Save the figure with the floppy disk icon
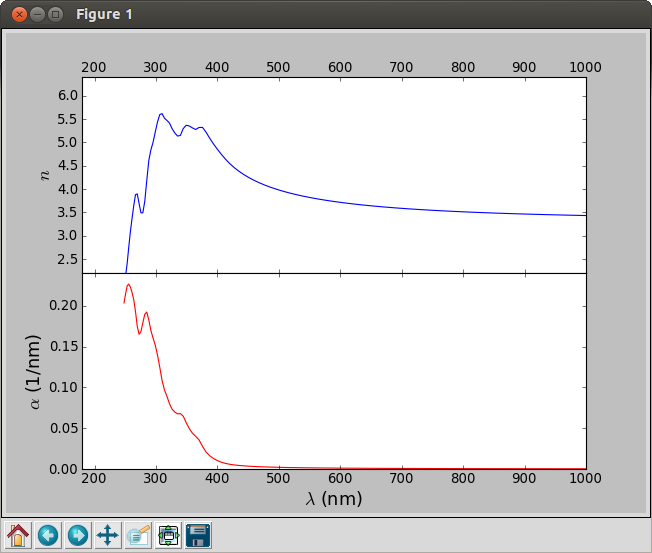This screenshot has width=652, height=553. [x=199, y=535]
